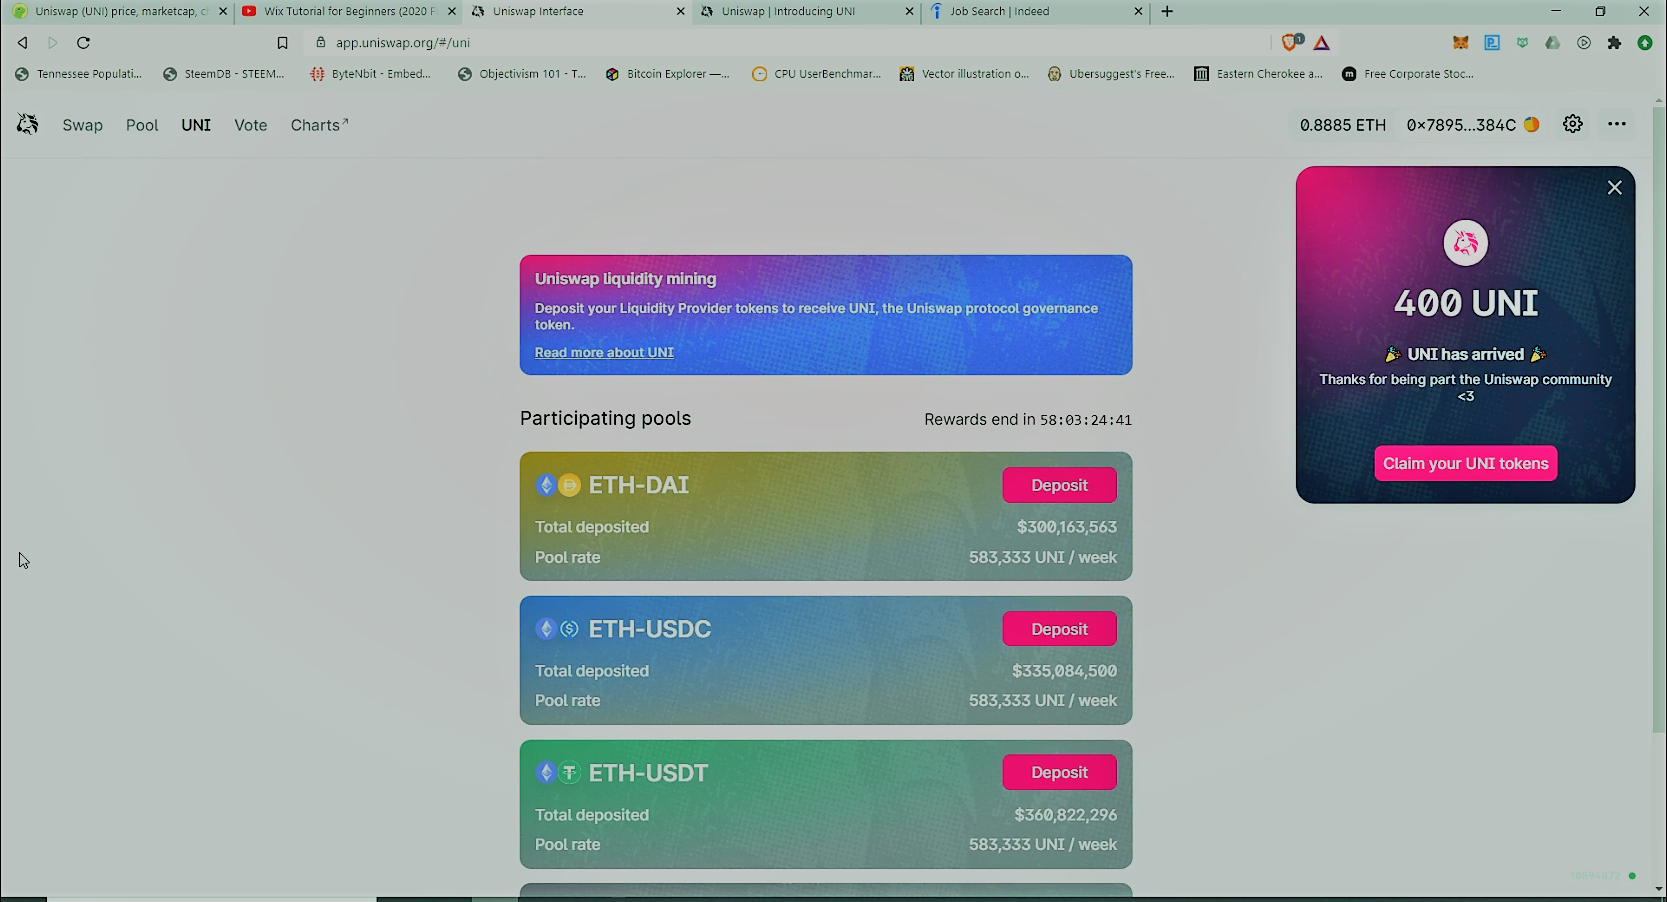Open the Charts external link
This screenshot has width=1667, height=902.
pos(319,125)
